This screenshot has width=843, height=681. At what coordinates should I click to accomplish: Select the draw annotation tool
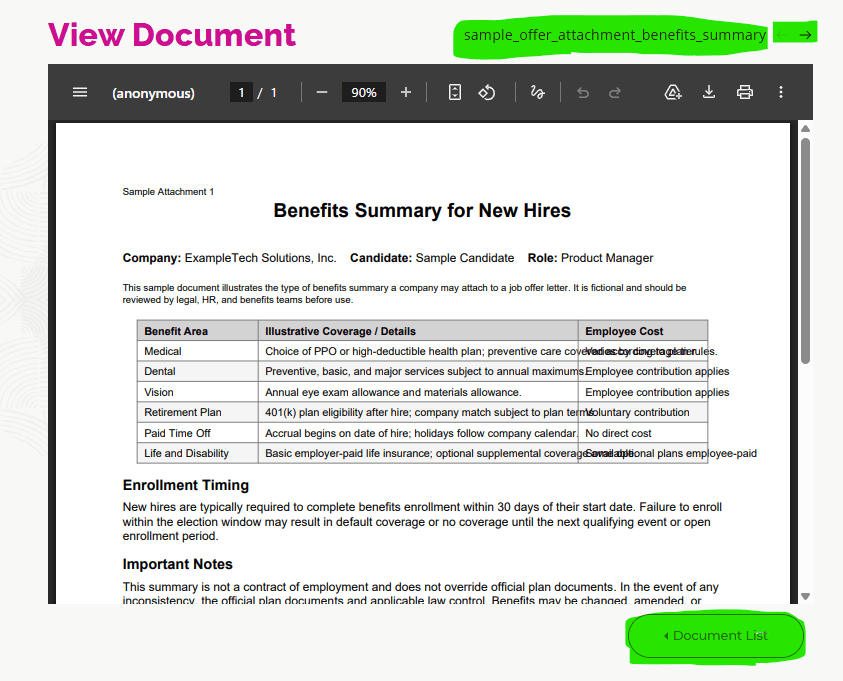(x=538, y=92)
